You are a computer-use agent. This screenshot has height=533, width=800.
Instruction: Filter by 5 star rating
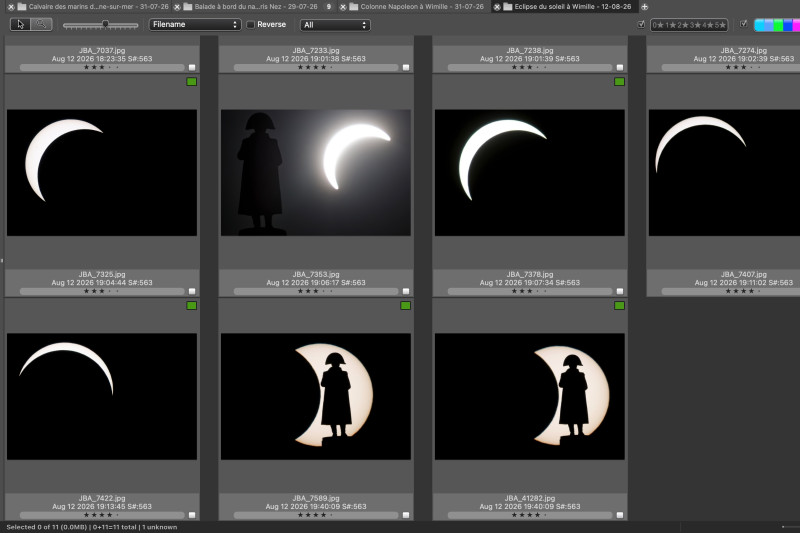click(720, 25)
